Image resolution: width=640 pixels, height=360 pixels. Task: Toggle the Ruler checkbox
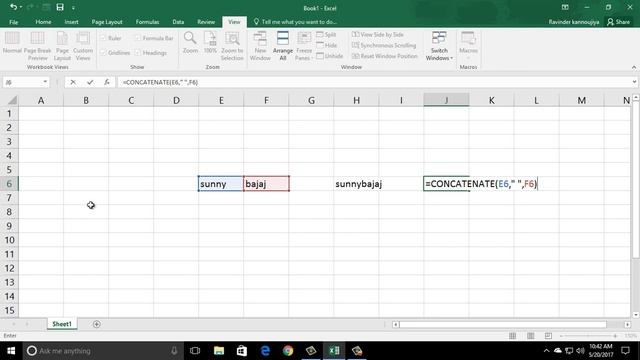click(x=103, y=38)
